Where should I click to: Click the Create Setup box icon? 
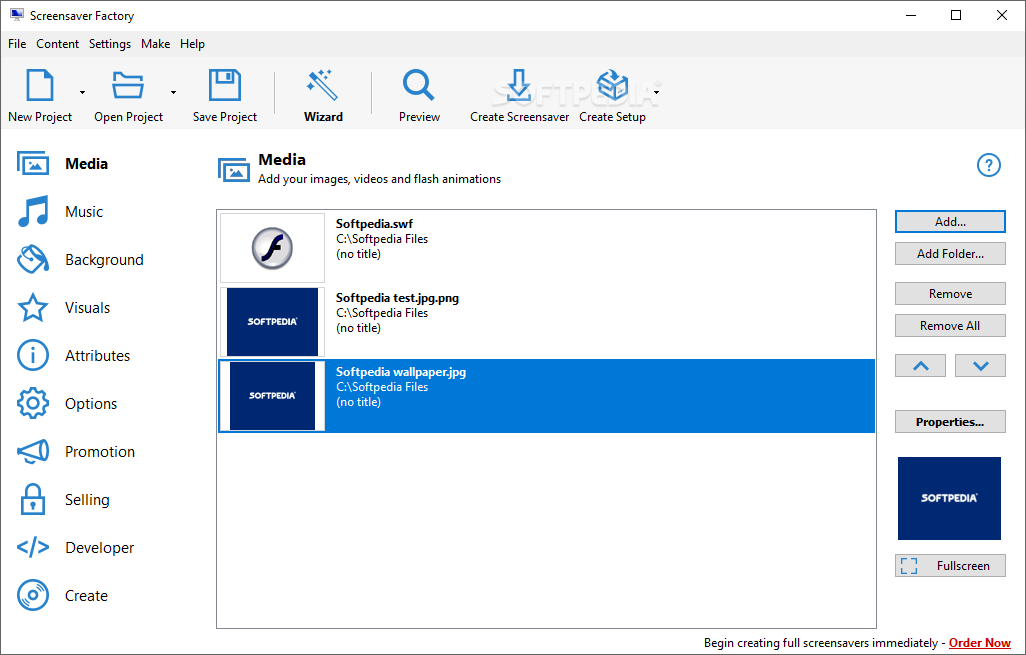pyautogui.click(x=612, y=85)
